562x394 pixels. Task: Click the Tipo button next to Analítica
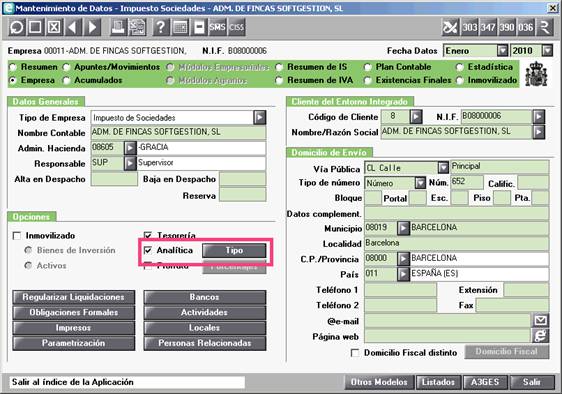coord(234,250)
